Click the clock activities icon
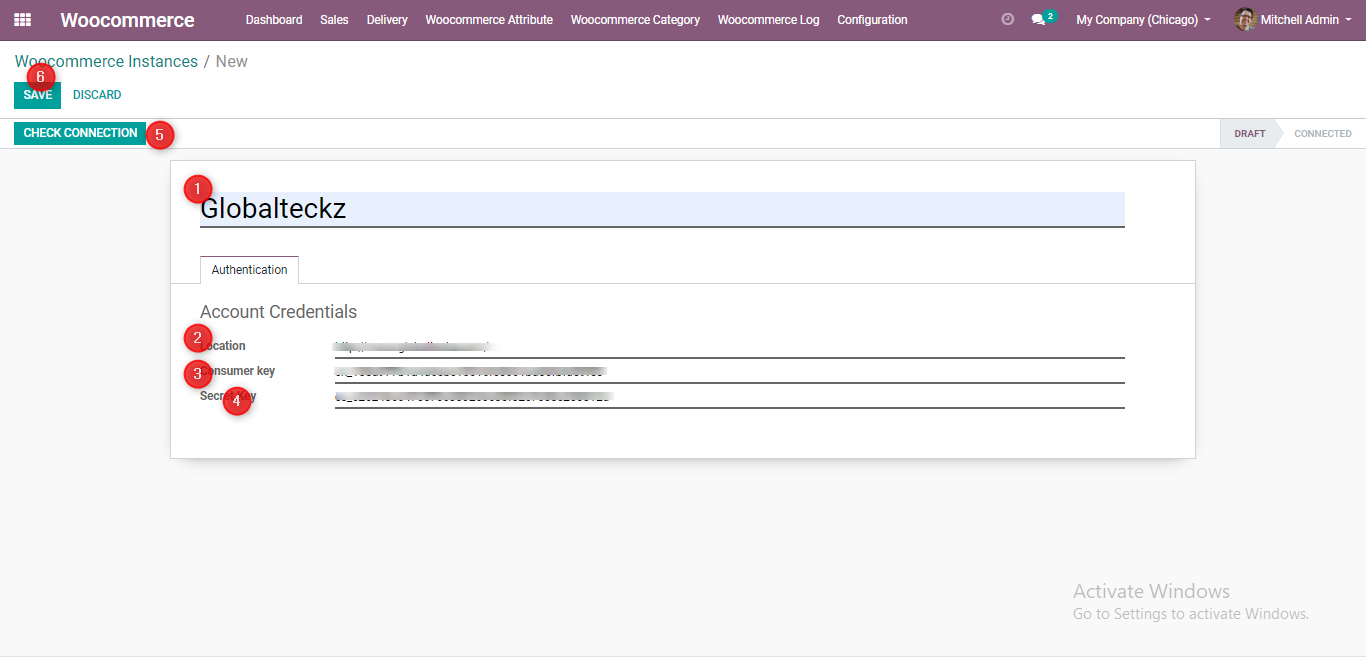 (x=1007, y=20)
